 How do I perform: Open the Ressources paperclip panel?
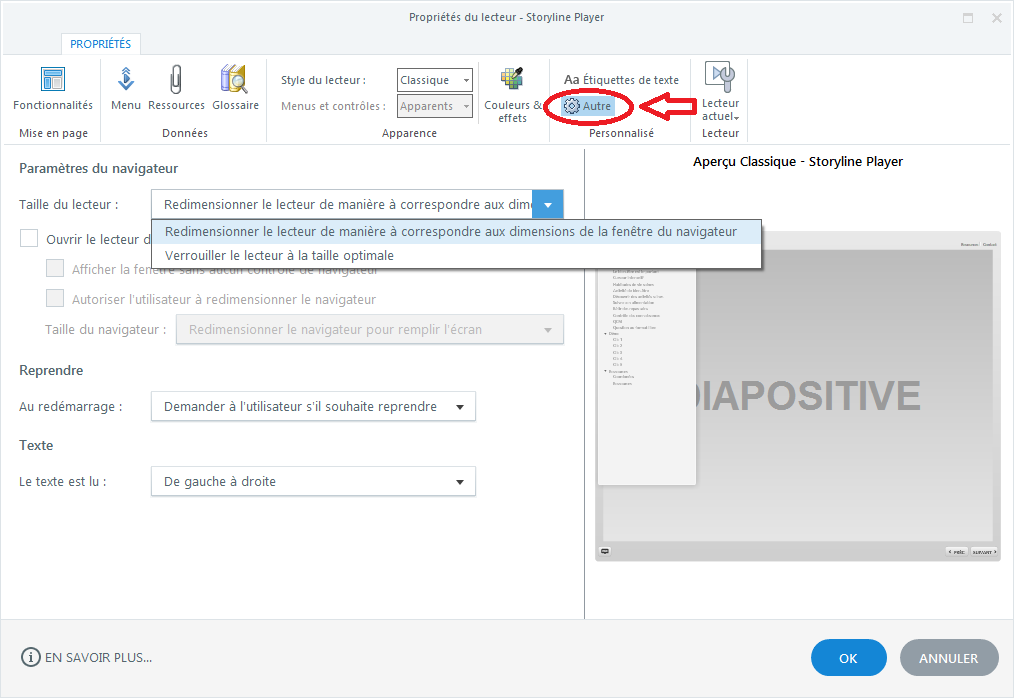[176, 88]
